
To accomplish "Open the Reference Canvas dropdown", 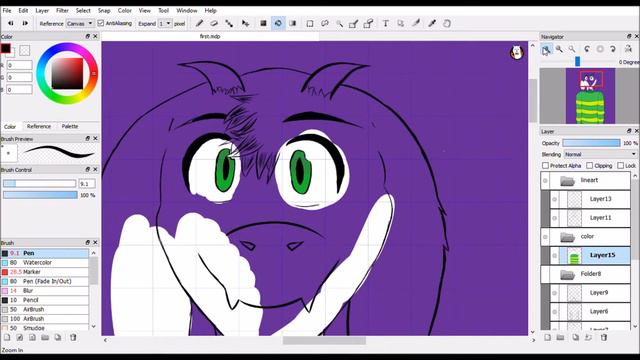I will coord(80,24).
